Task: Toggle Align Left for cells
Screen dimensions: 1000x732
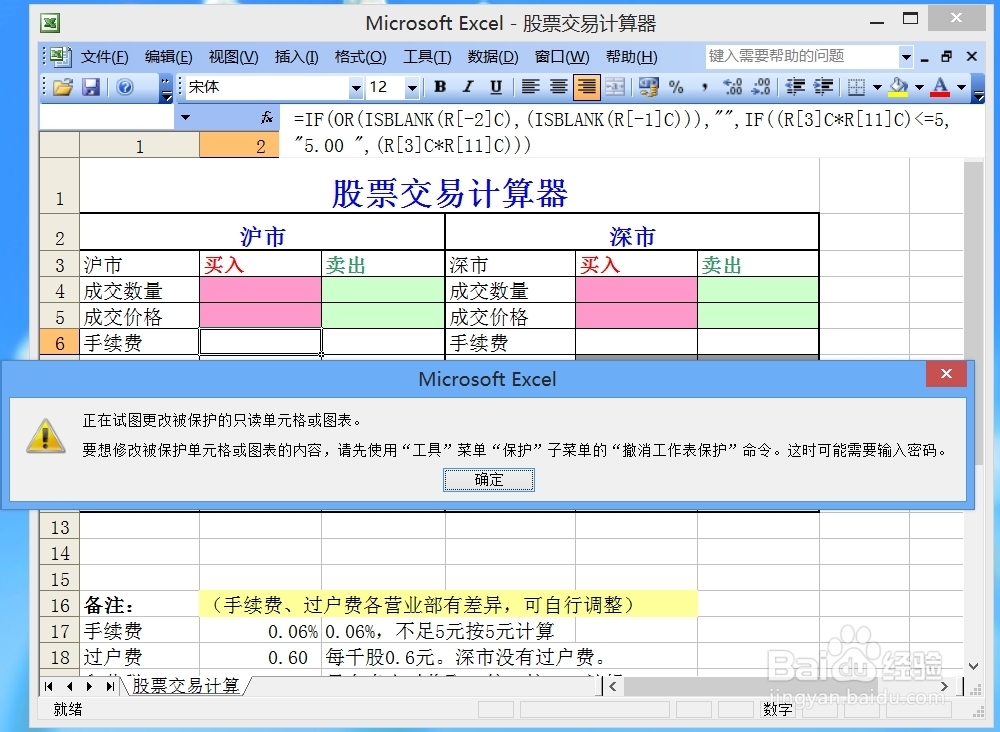Action: click(x=531, y=87)
